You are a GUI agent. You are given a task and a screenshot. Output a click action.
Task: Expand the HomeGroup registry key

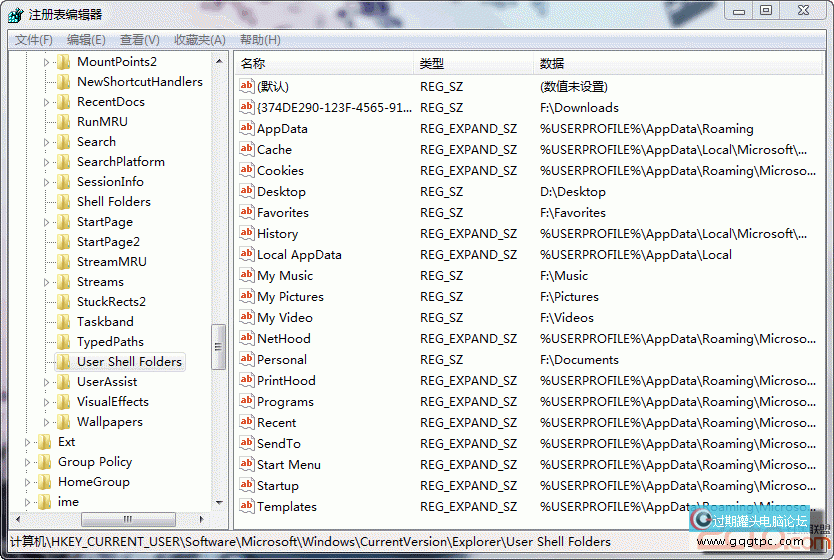[x=28, y=482]
